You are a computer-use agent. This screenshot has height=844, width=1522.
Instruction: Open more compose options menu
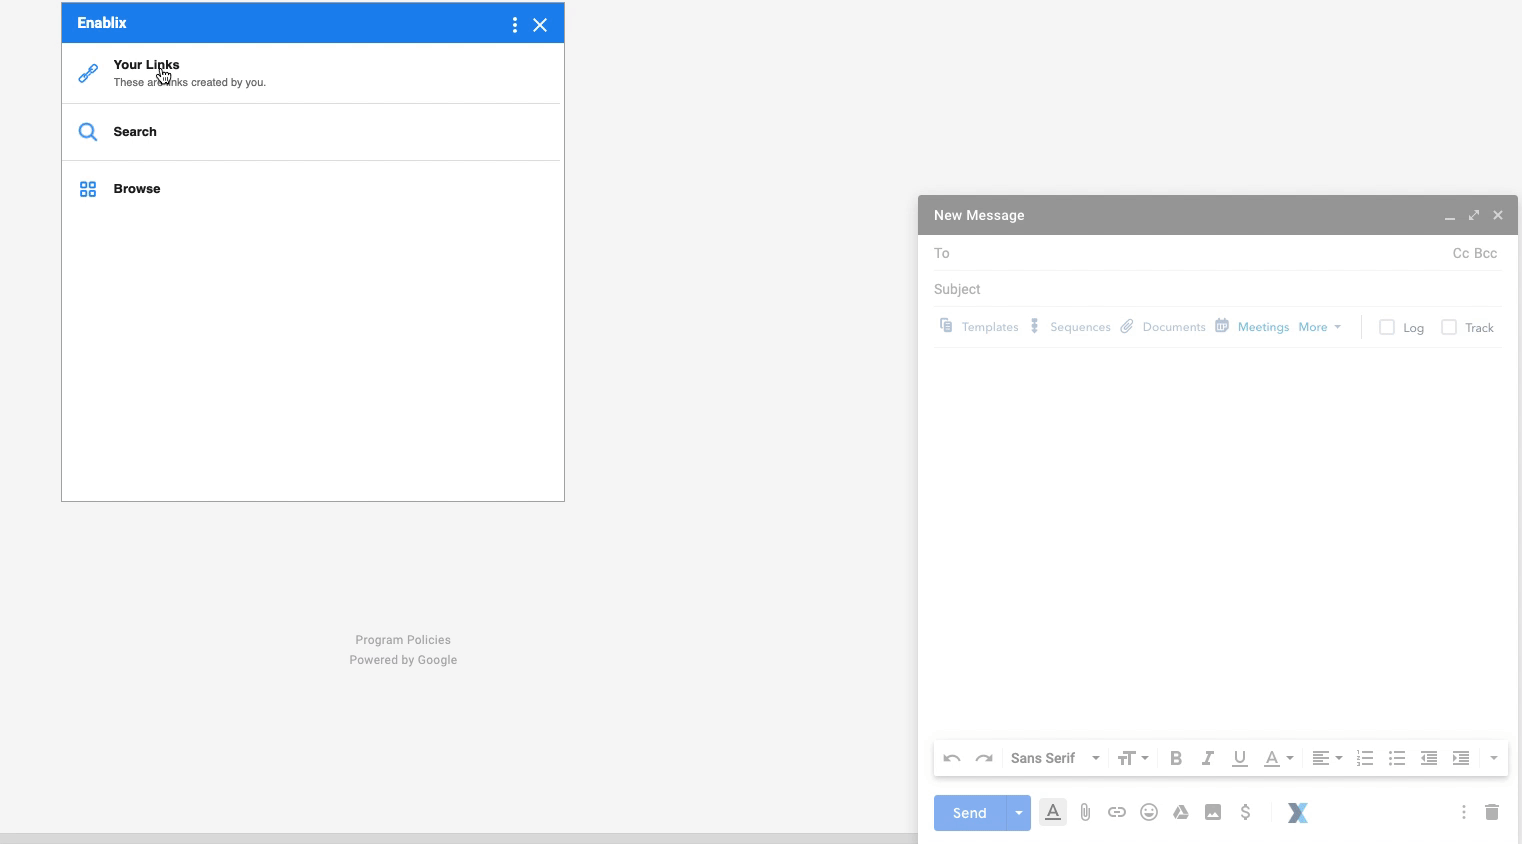[1463, 813]
